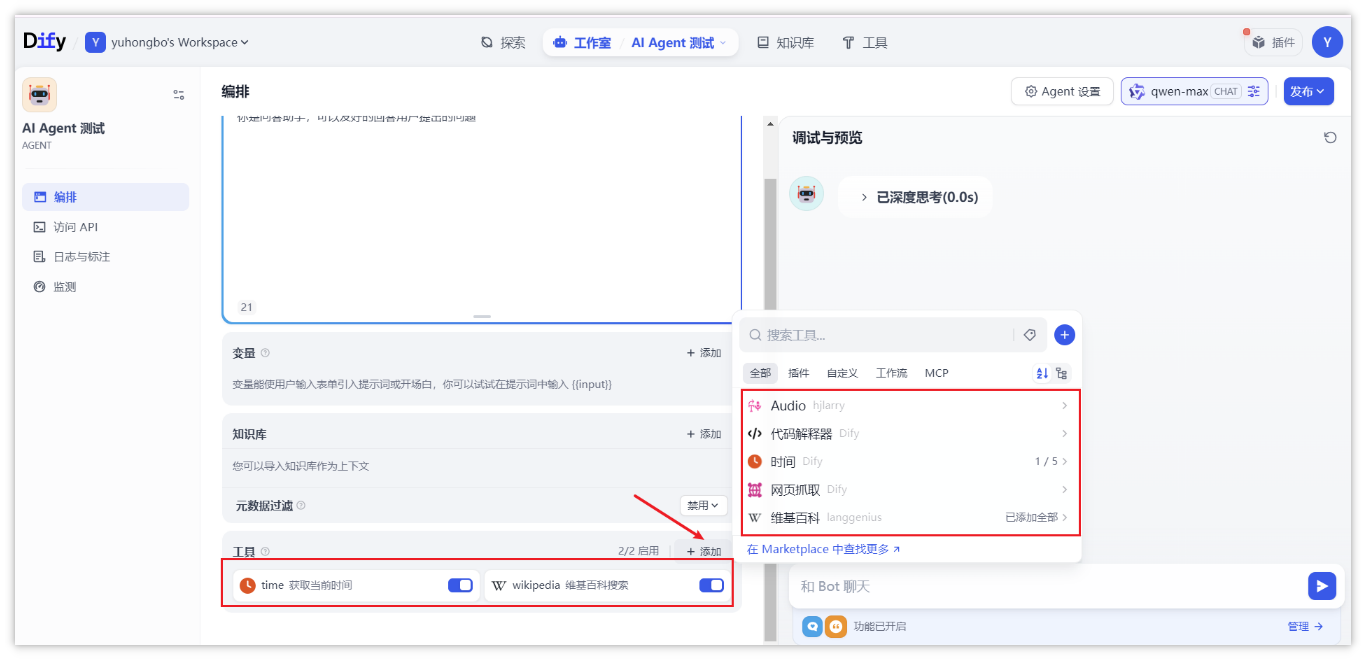
Task: Click the 搜索工具 search field
Action: pyautogui.click(x=878, y=335)
